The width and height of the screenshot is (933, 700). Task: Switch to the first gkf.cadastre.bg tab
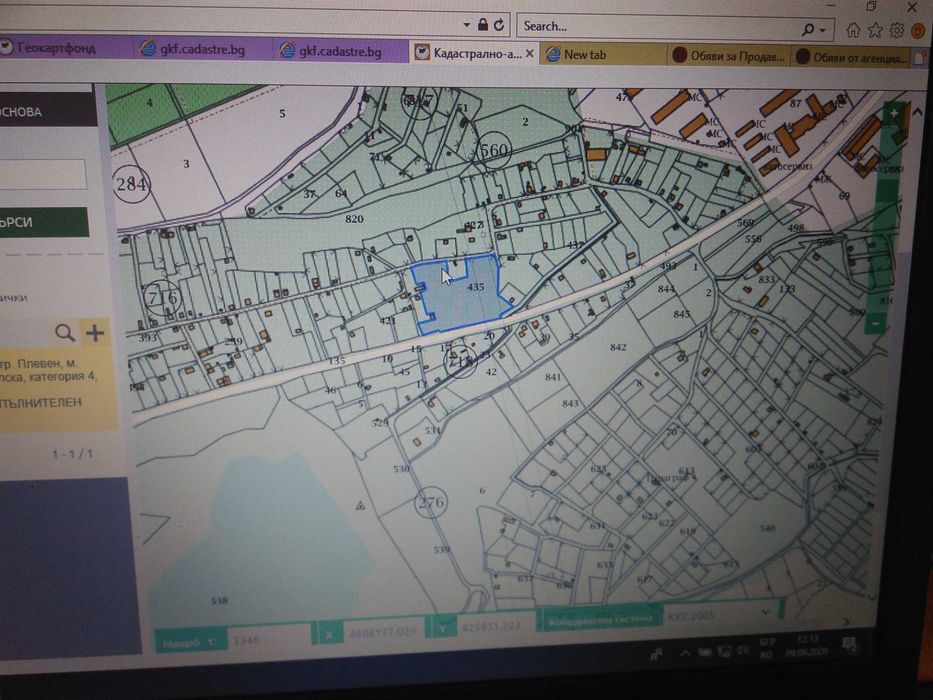(x=202, y=49)
